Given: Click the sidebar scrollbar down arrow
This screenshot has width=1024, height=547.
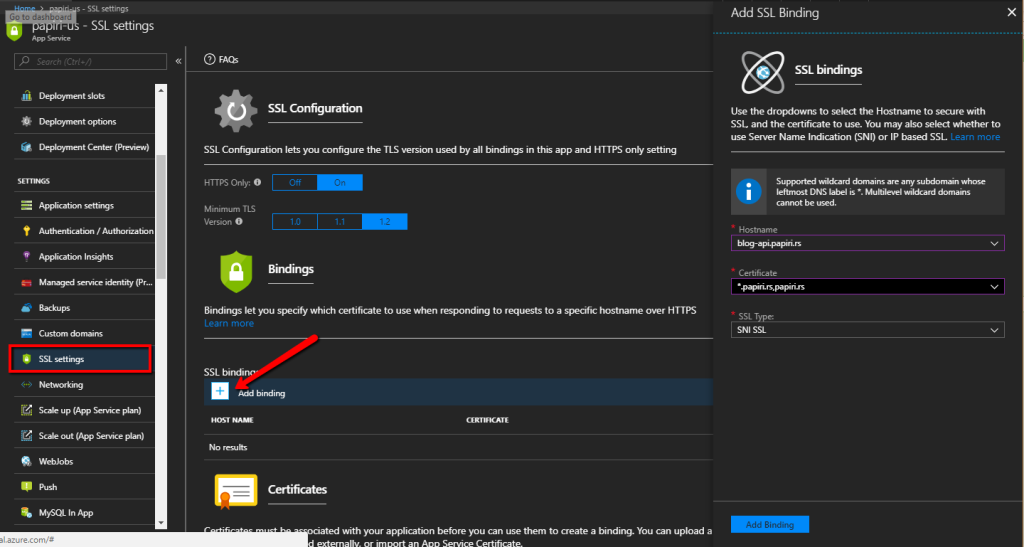Looking at the screenshot, I should click(x=161, y=523).
